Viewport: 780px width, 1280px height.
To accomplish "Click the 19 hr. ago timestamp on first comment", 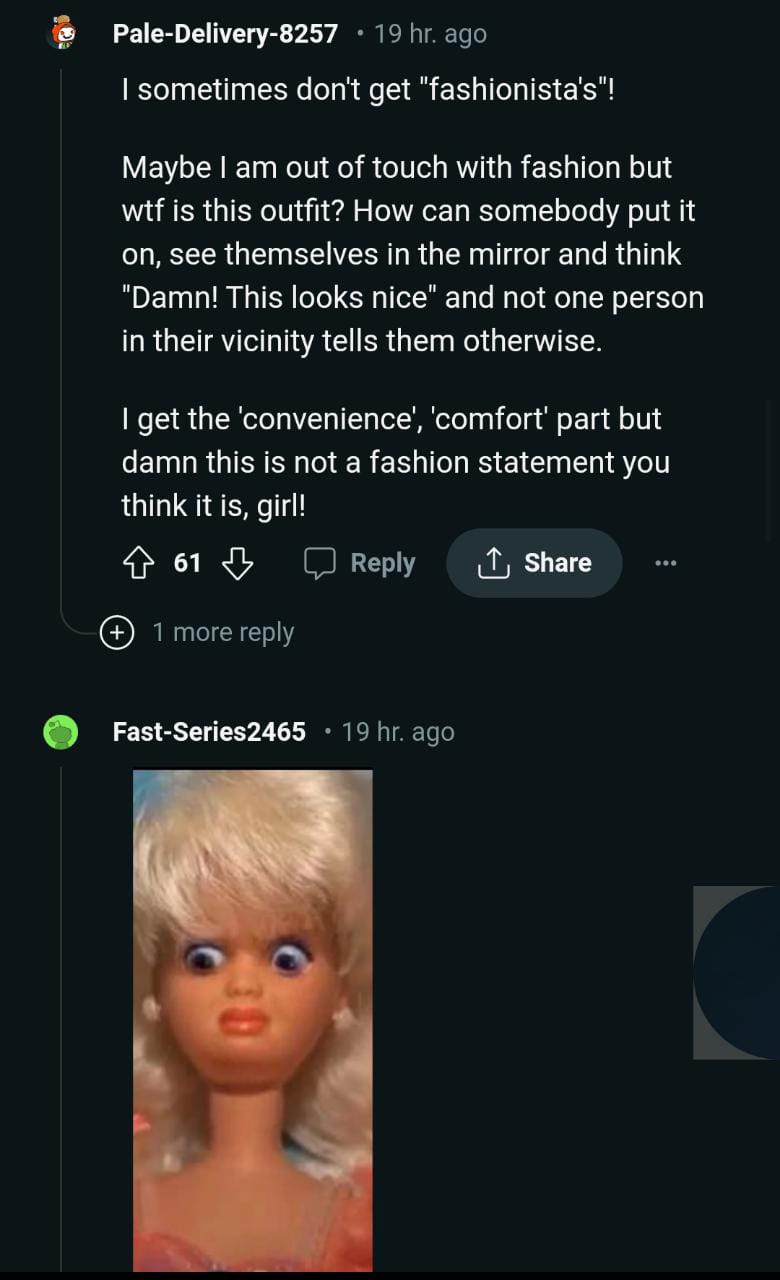I will point(430,34).
